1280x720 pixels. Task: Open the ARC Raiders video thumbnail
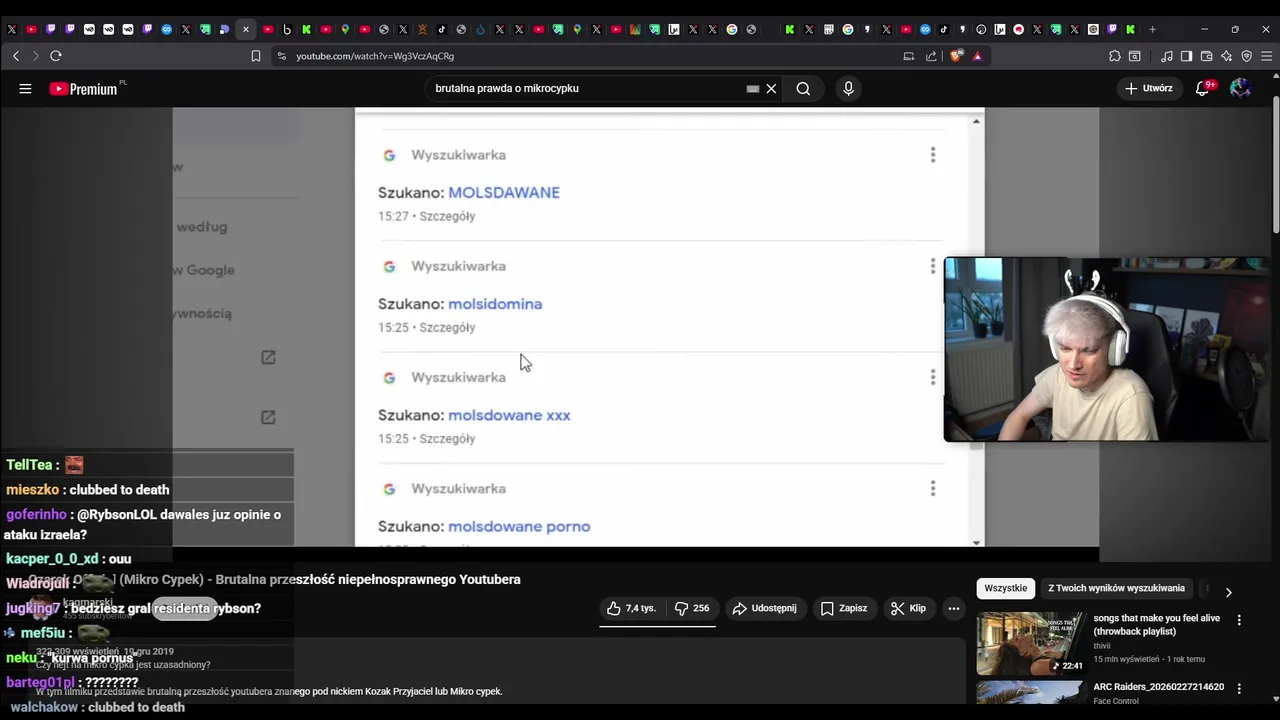pos(1030,693)
